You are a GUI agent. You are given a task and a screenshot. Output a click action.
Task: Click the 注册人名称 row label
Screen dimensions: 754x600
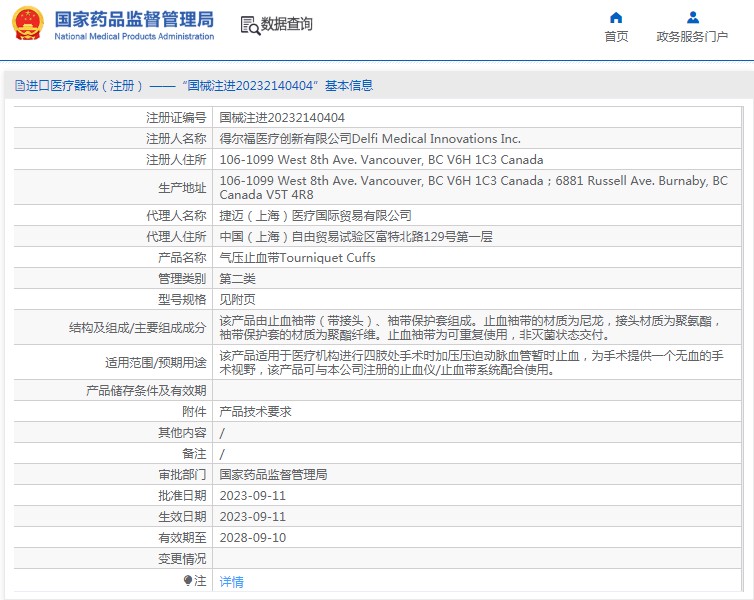(x=176, y=139)
